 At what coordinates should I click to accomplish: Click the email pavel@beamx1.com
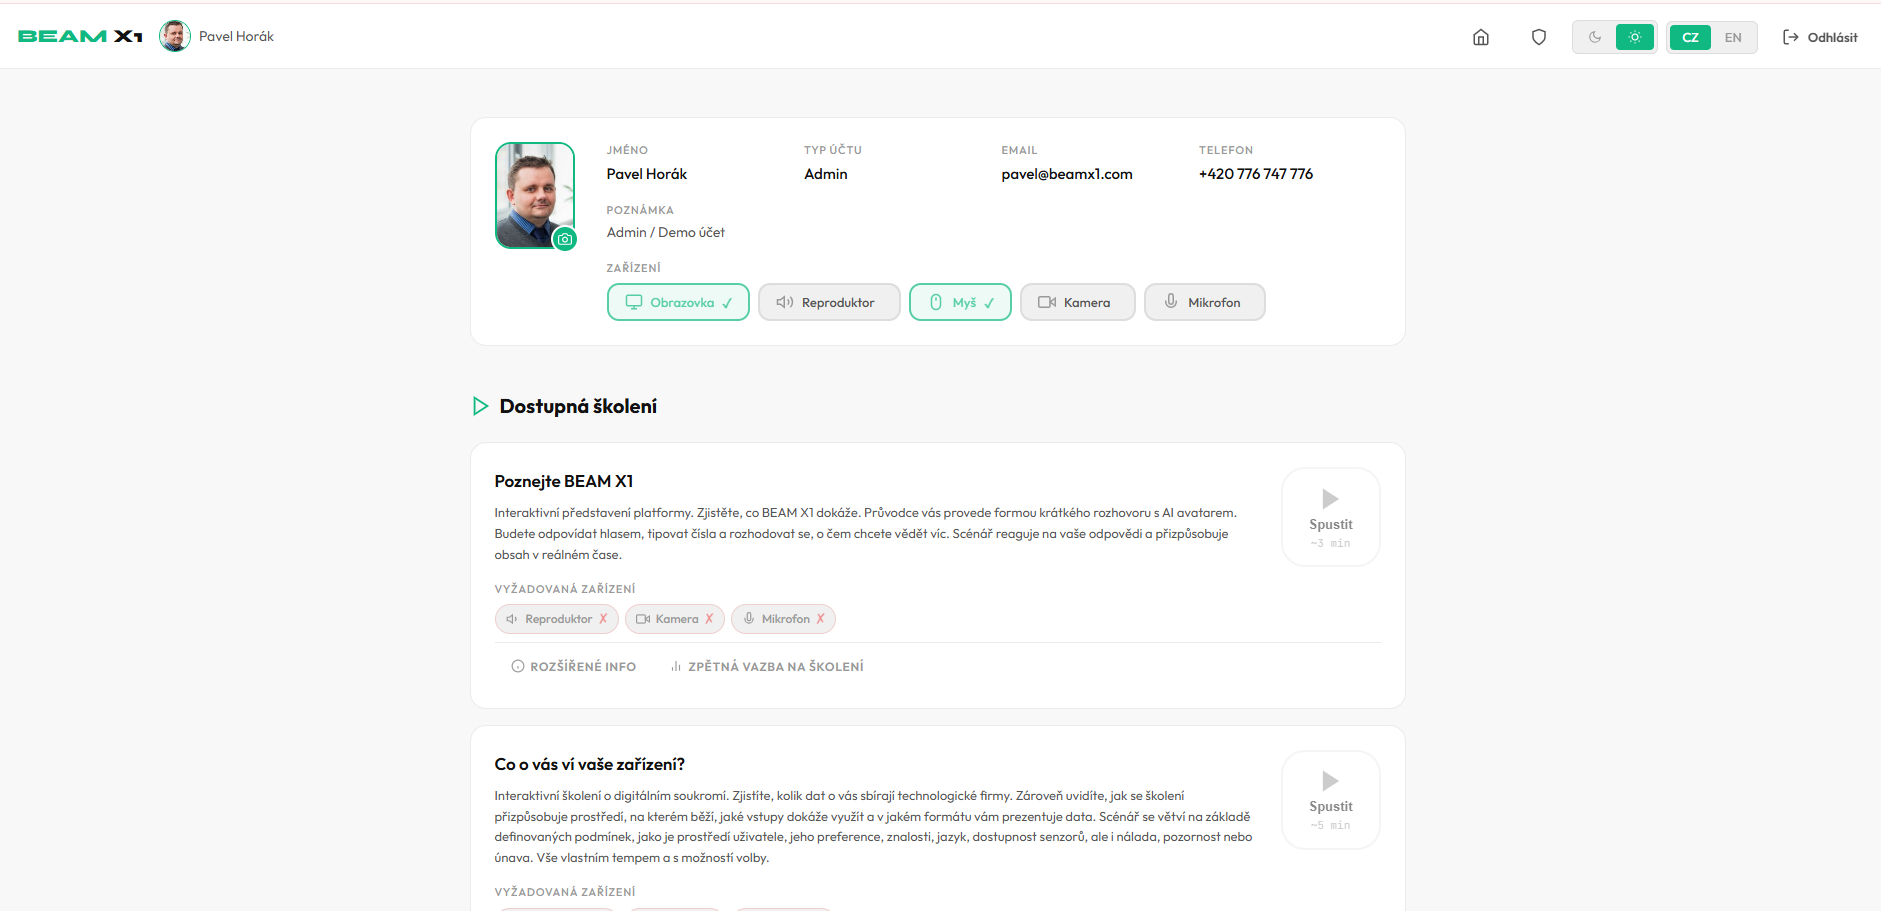click(1067, 174)
